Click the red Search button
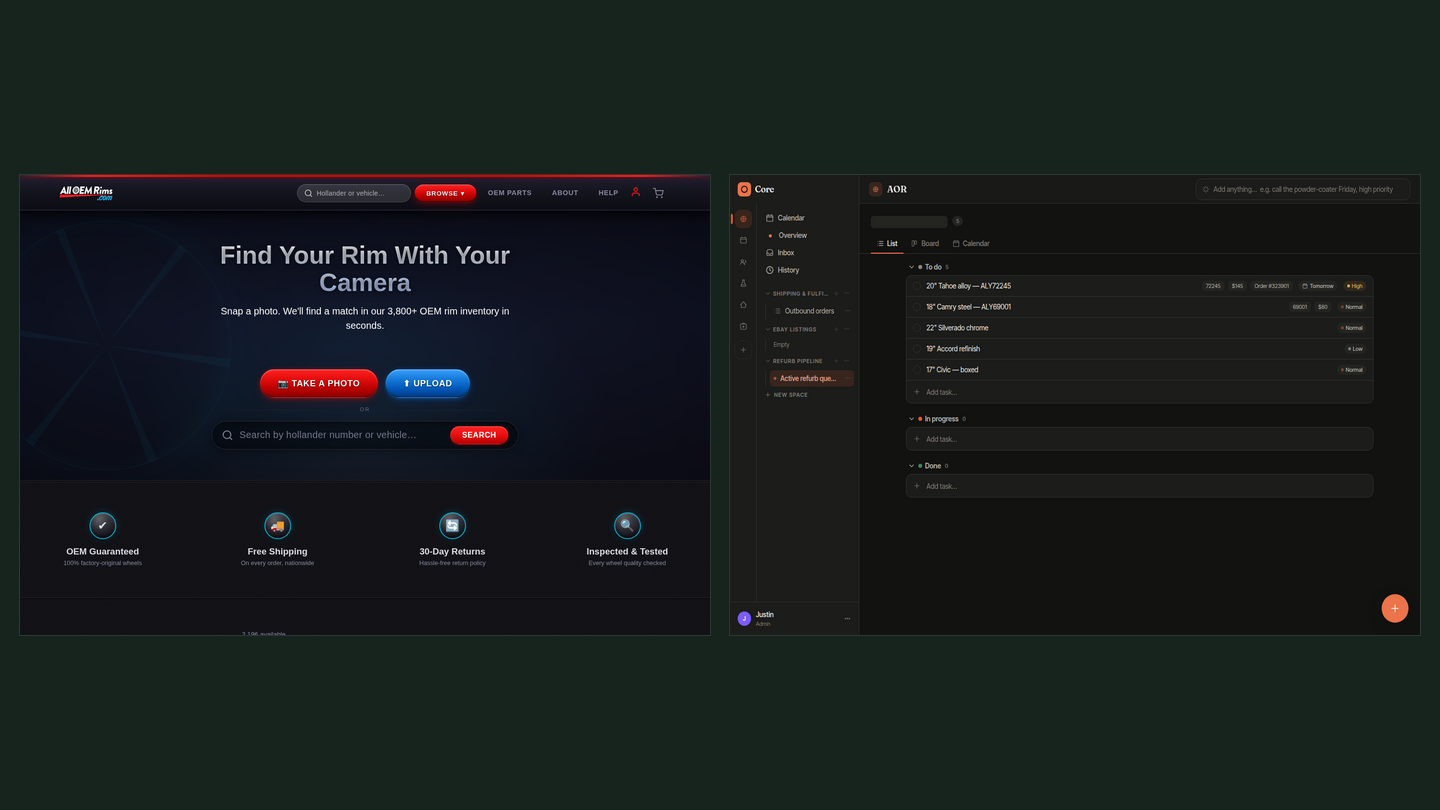 [x=479, y=435]
